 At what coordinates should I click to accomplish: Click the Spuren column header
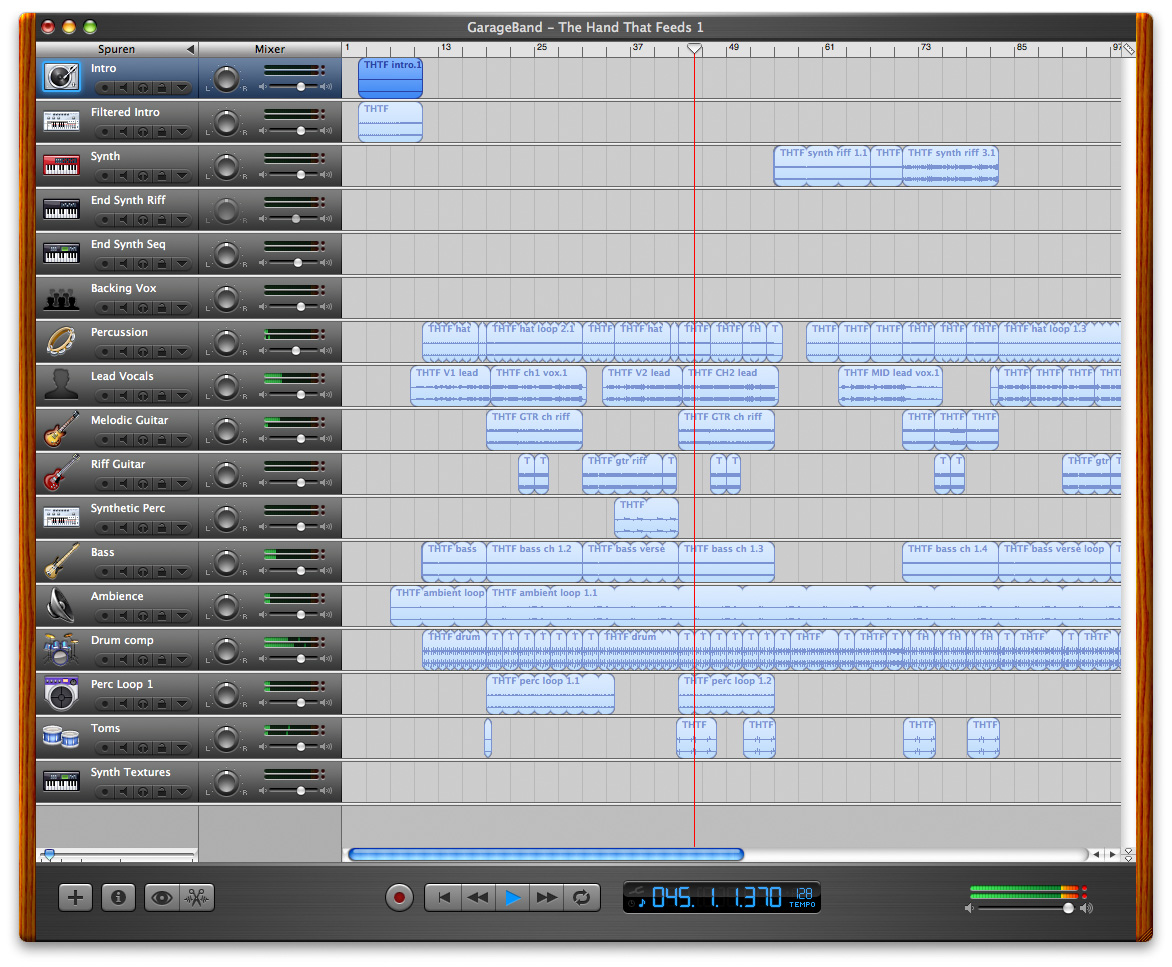pyautogui.click(x=117, y=49)
